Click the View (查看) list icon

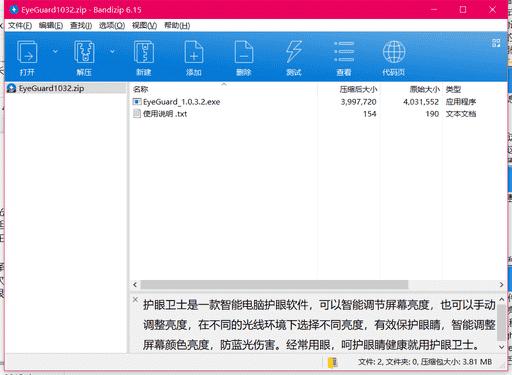click(x=344, y=52)
